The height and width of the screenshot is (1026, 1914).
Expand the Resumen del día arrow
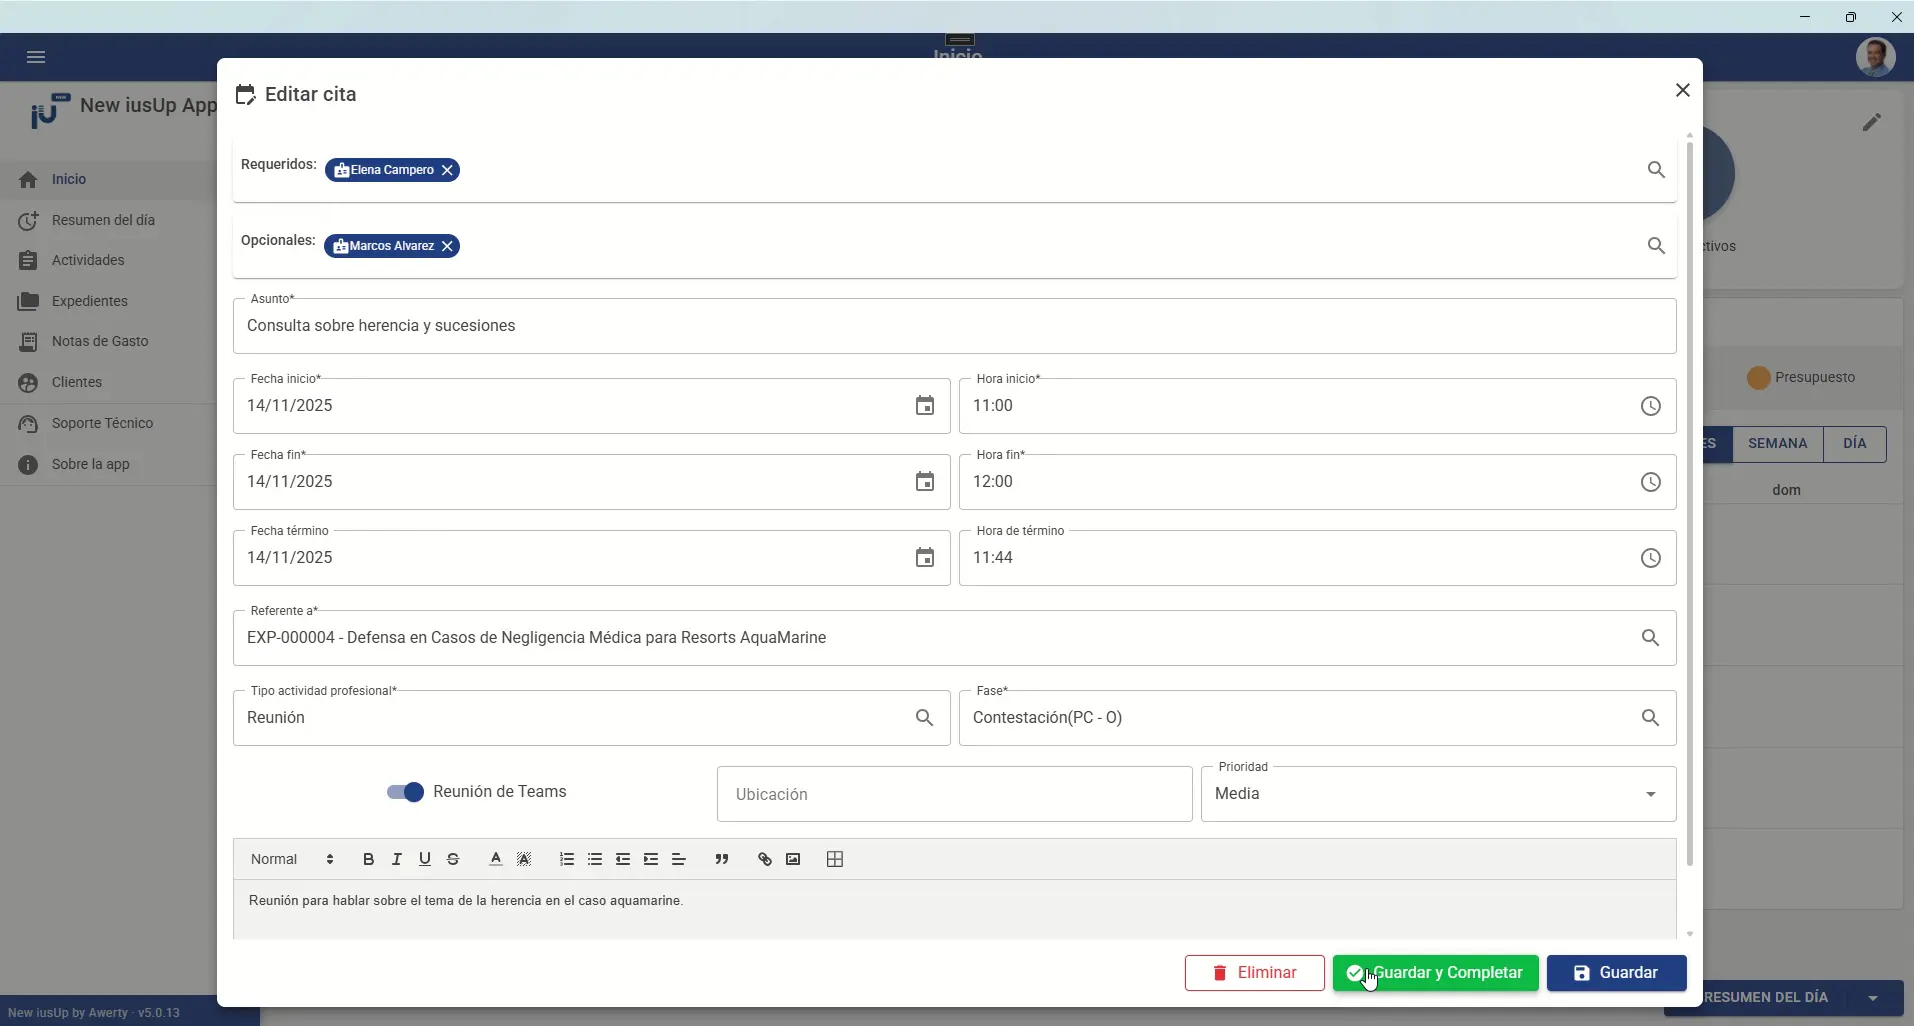click(1873, 998)
